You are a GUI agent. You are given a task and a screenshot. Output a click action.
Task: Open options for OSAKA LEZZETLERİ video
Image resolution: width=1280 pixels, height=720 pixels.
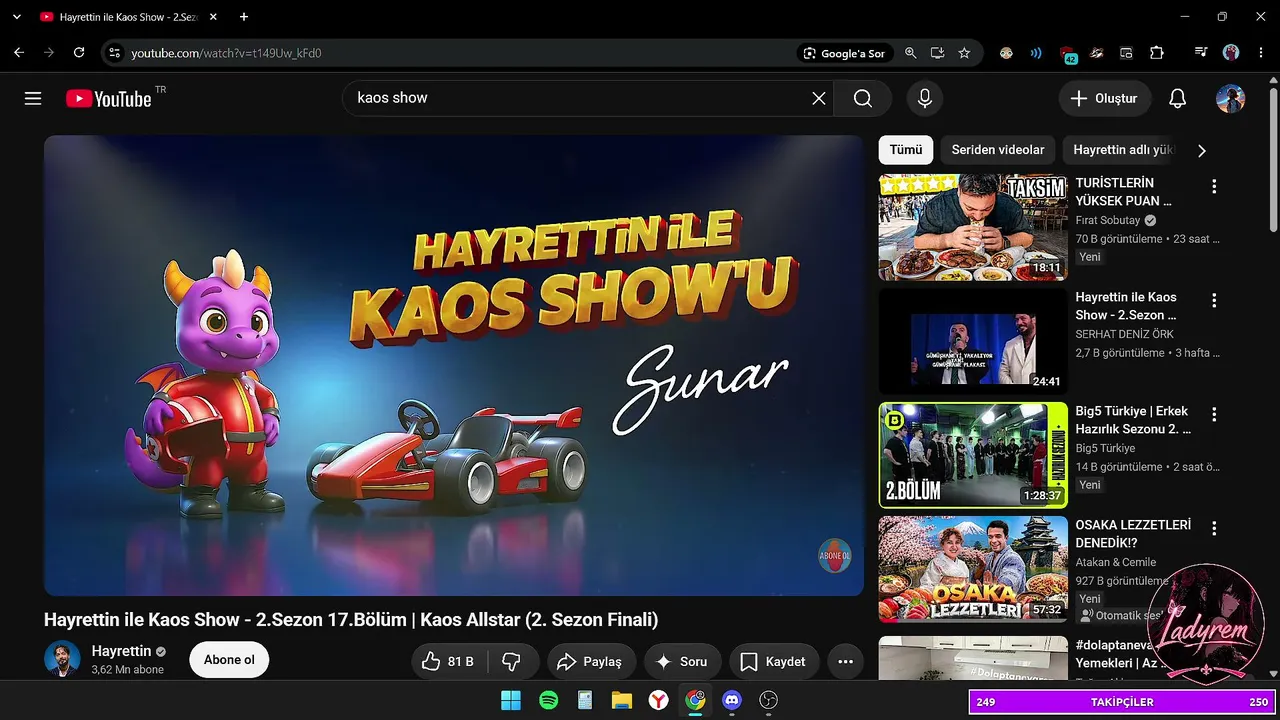point(1214,528)
